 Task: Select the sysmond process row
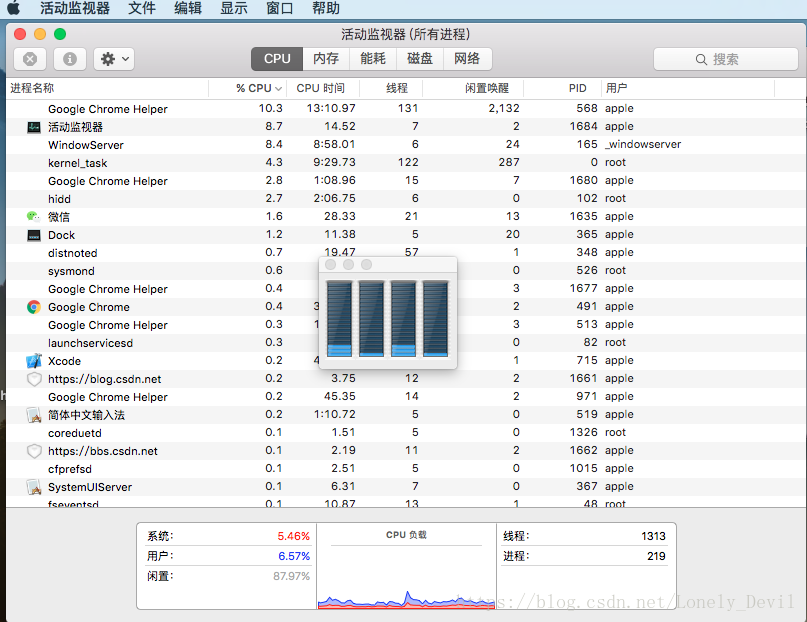406,271
